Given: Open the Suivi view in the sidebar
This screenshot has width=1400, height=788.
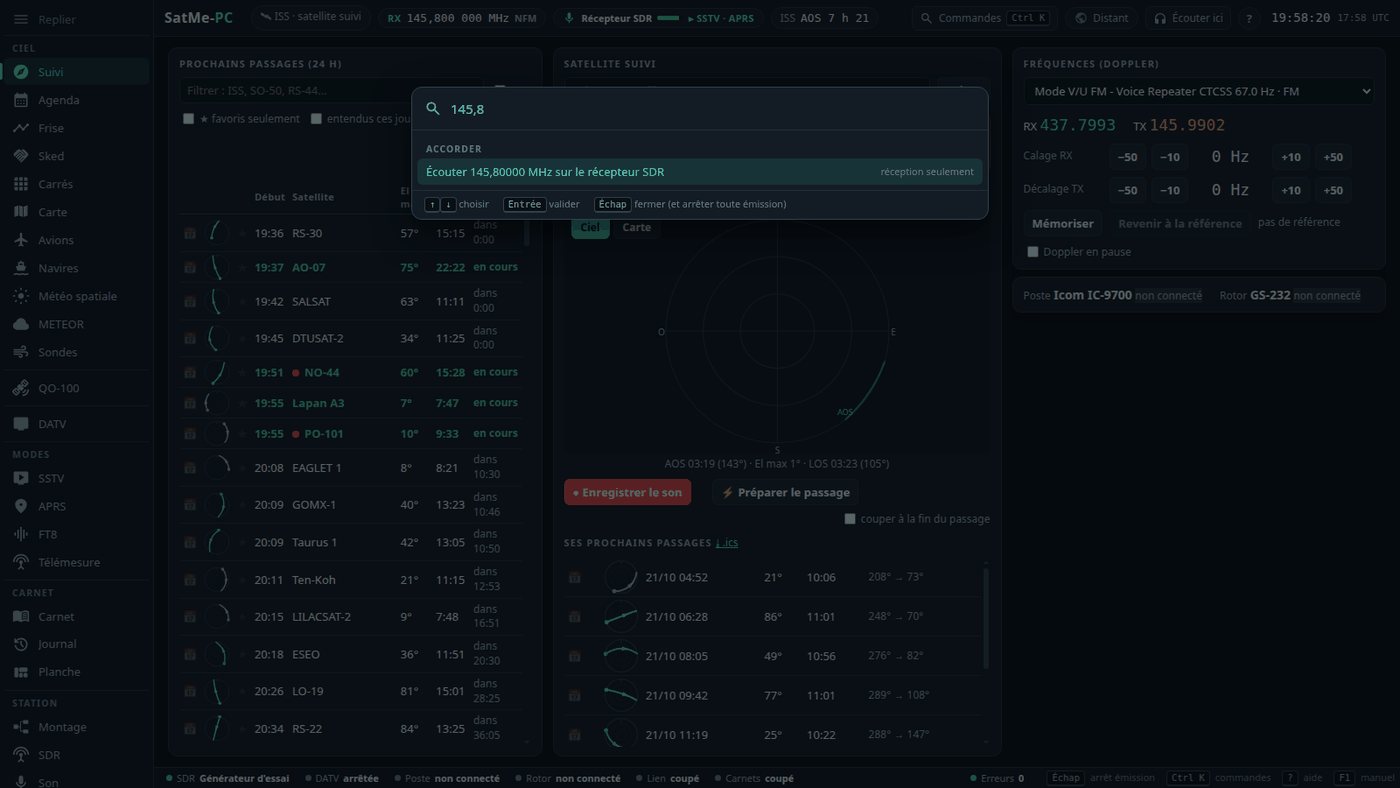Looking at the screenshot, I should tap(76, 72).
